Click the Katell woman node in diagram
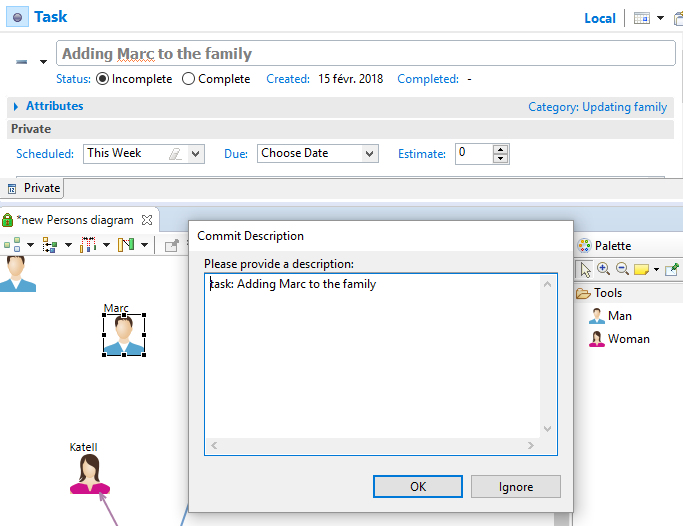 coord(89,474)
